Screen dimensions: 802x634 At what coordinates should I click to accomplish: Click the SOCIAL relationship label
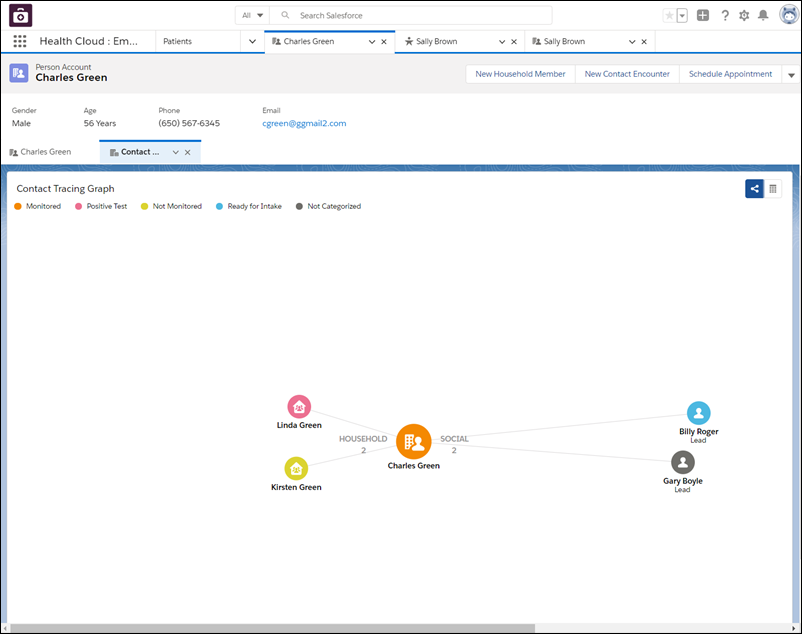click(454, 439)
